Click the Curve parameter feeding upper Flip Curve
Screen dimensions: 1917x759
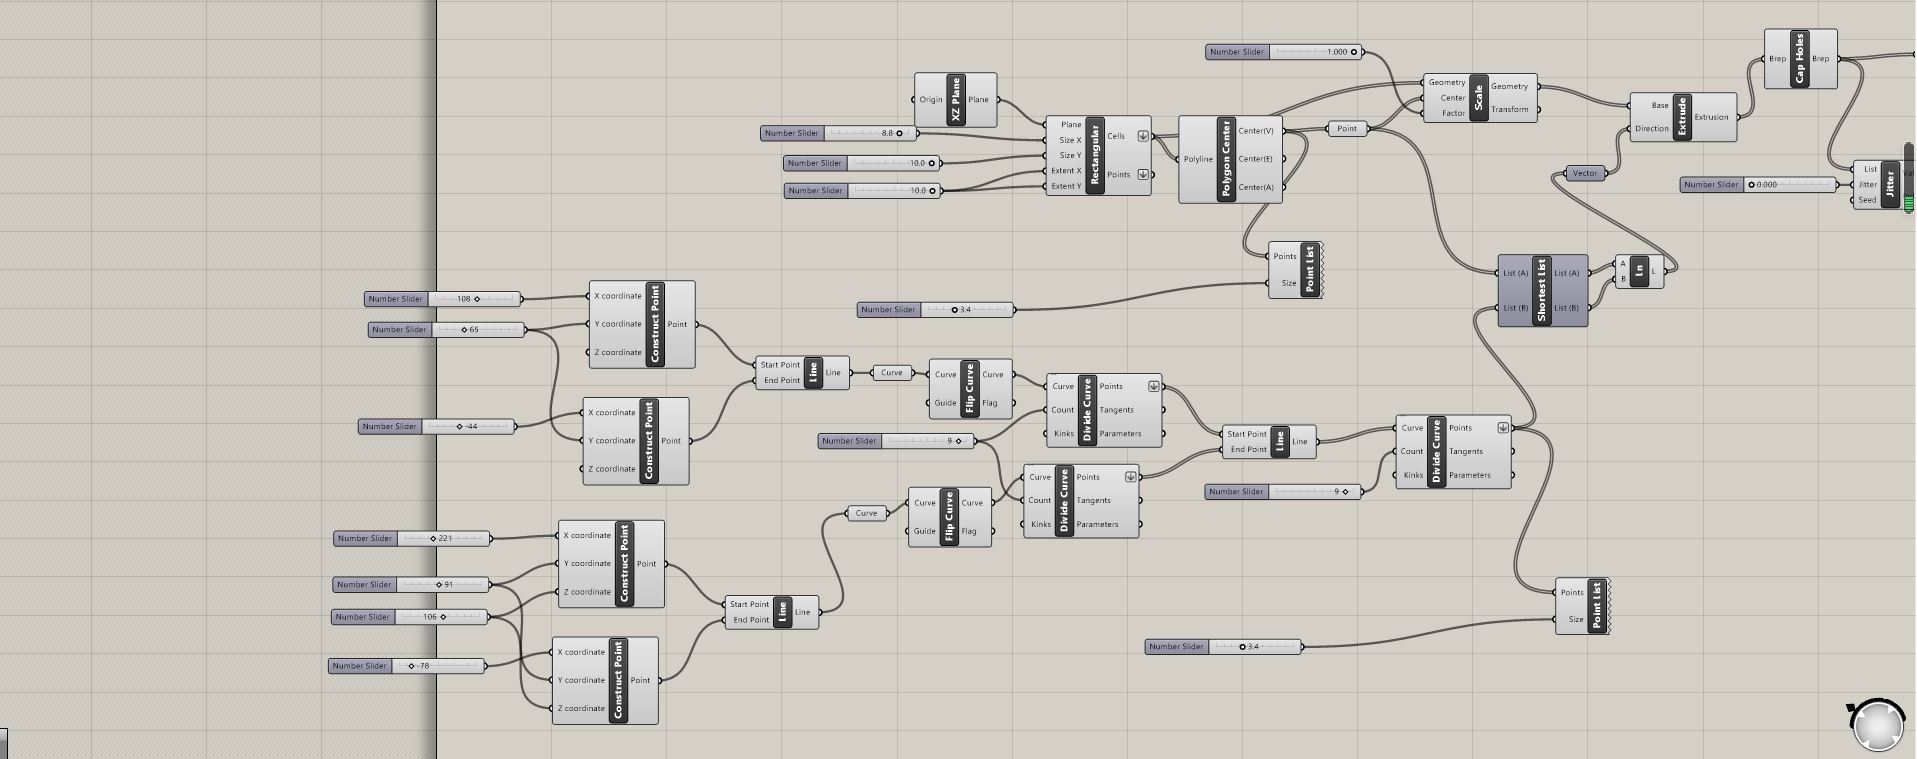click(x=891, y=373)
